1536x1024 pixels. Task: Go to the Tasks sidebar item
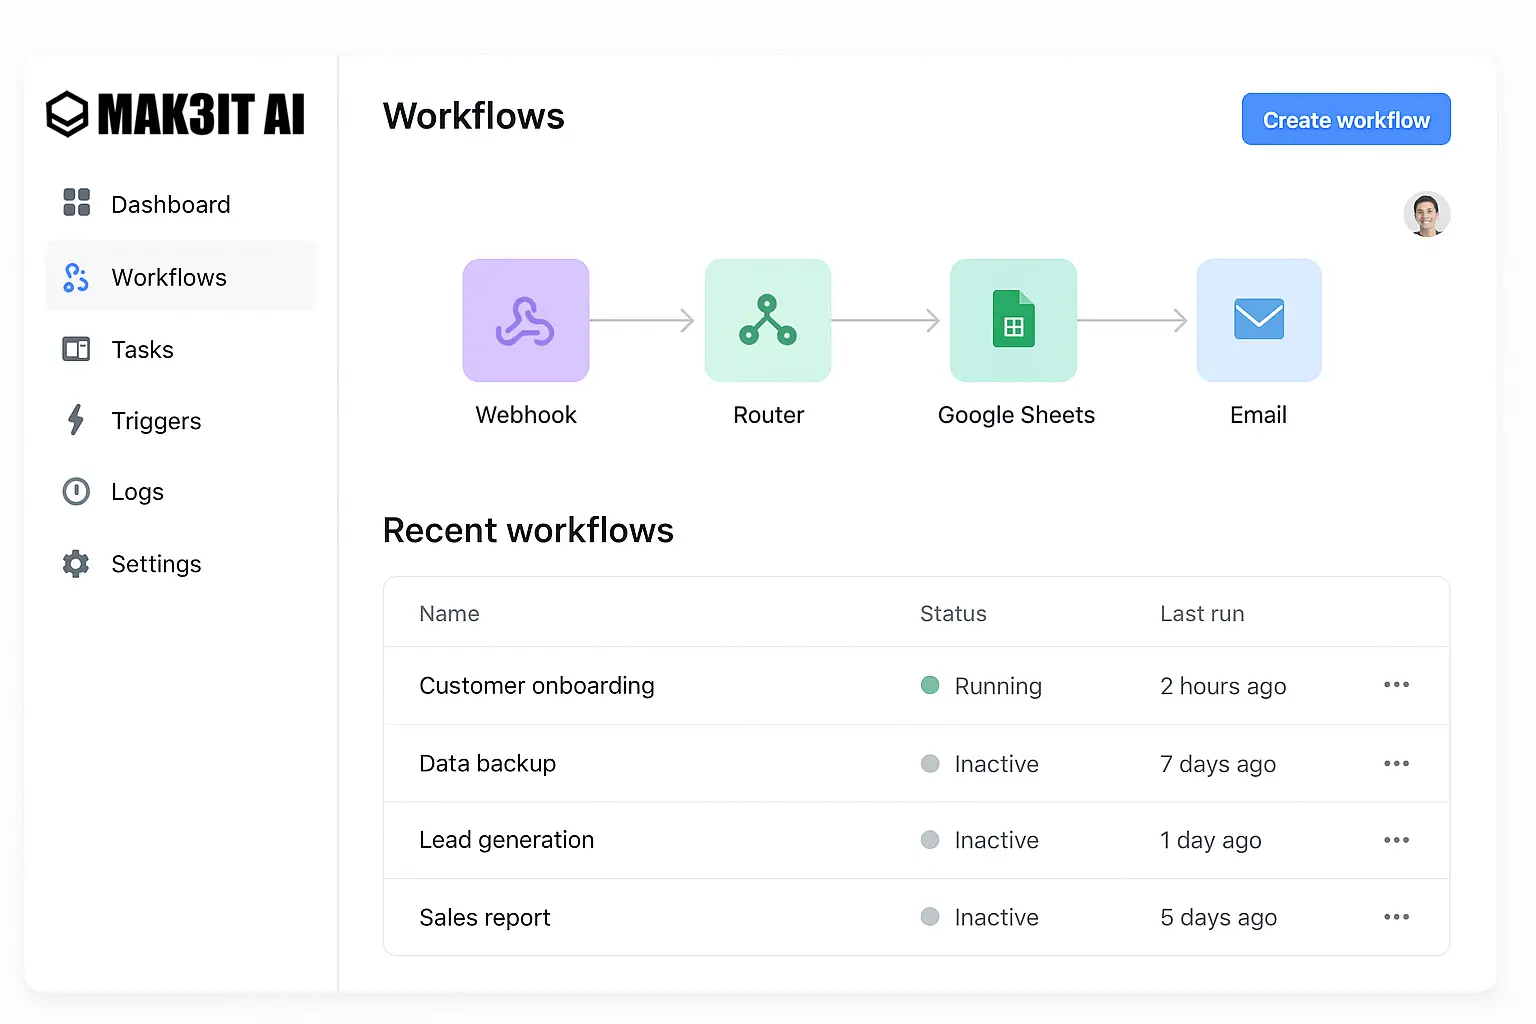click(142, 350)
